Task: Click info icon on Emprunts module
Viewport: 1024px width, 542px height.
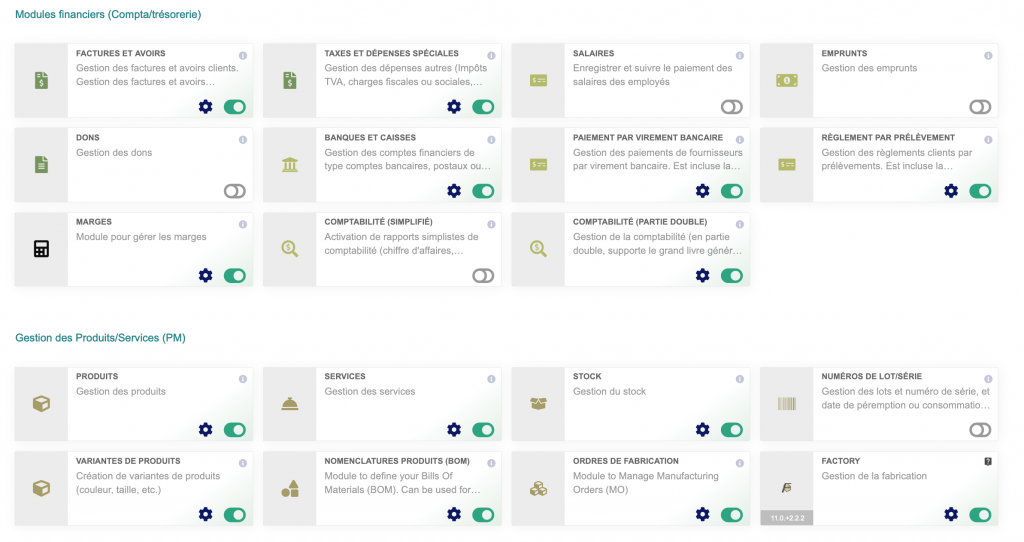Action: pos(988,56)
